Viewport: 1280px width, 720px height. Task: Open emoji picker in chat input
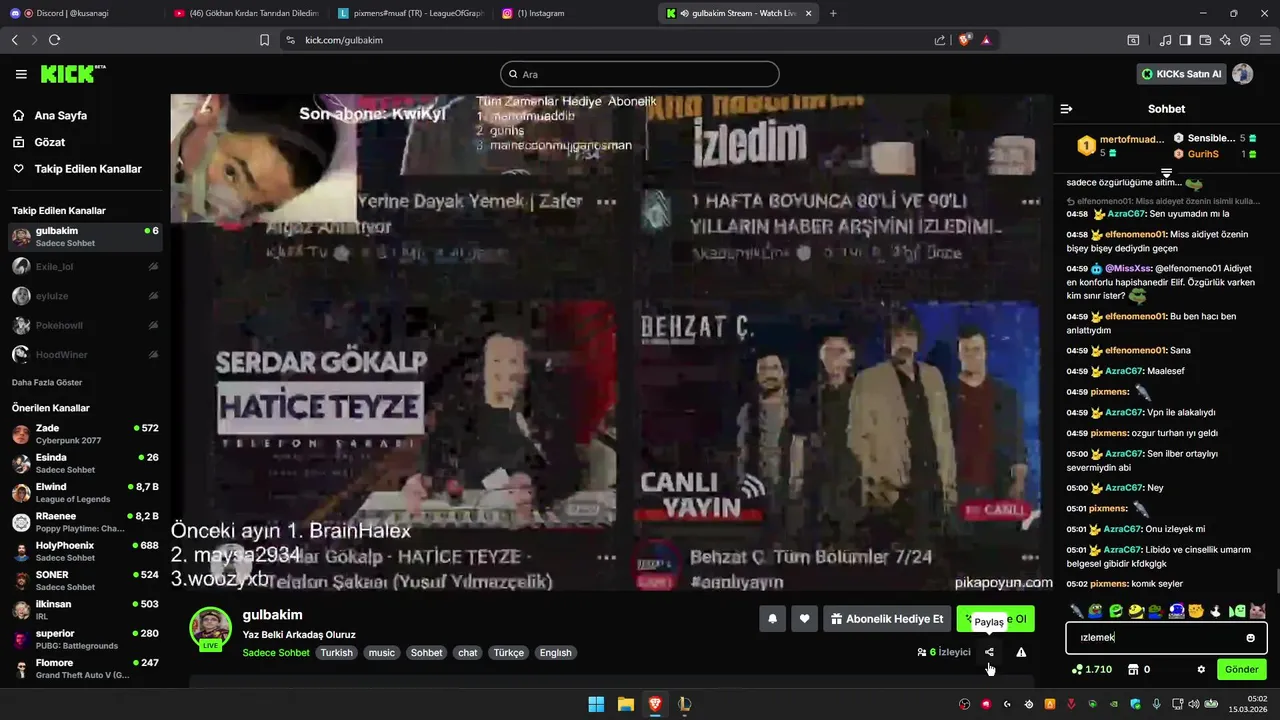(x=1250, y=638)
